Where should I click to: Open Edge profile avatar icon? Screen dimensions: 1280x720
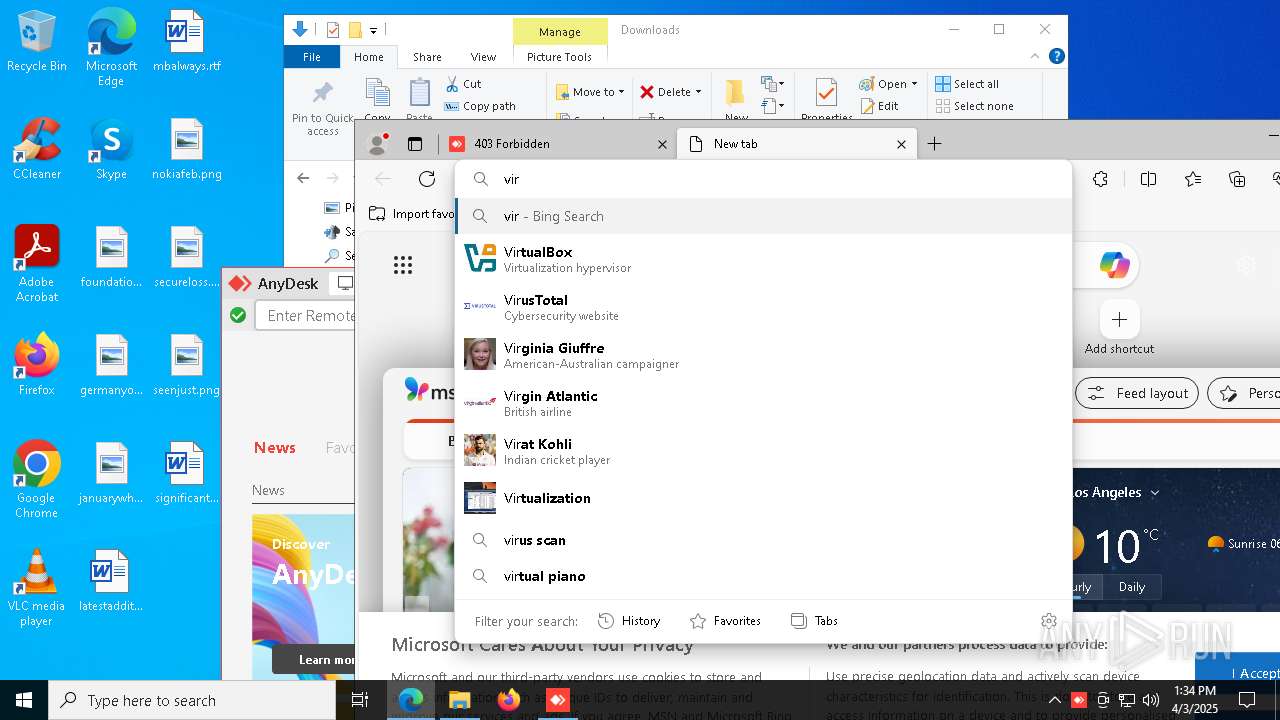[x=378, y=144]
